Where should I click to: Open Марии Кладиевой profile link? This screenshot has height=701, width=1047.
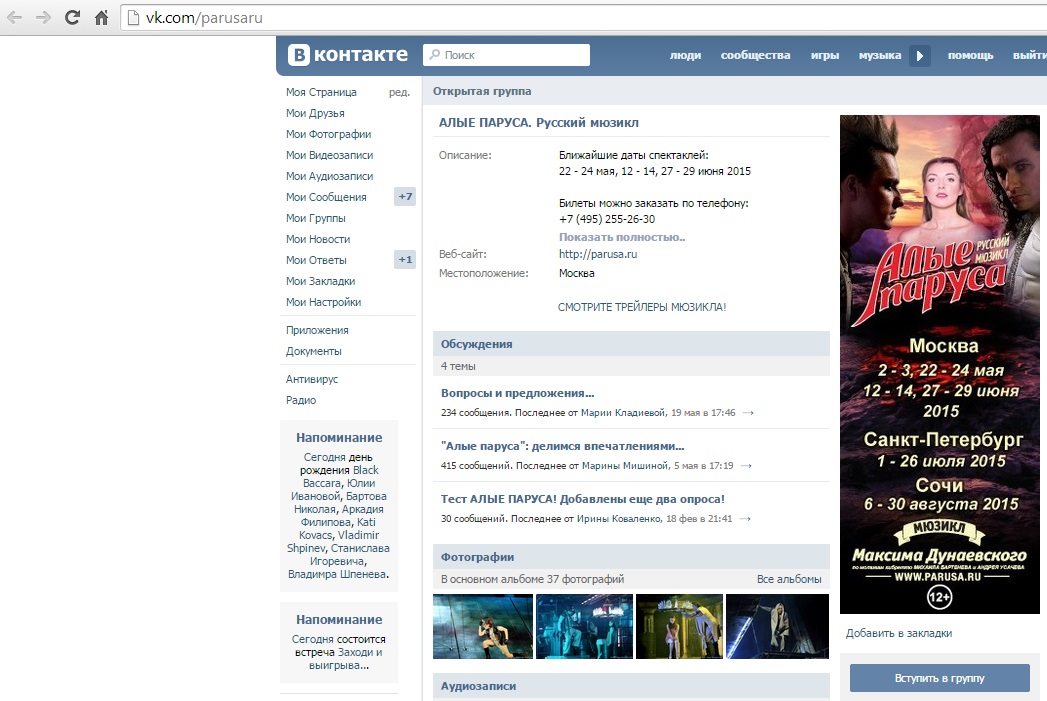623,413
